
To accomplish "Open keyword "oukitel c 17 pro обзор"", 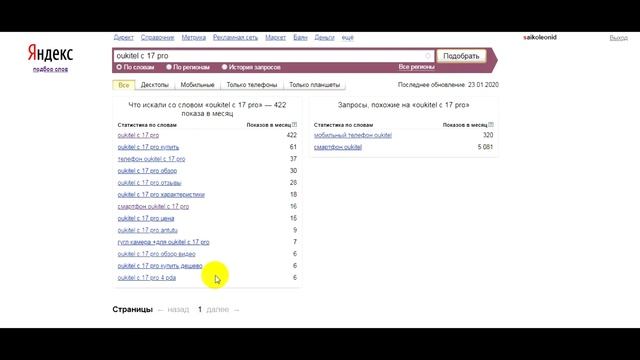I will click(x=147, y=171).
